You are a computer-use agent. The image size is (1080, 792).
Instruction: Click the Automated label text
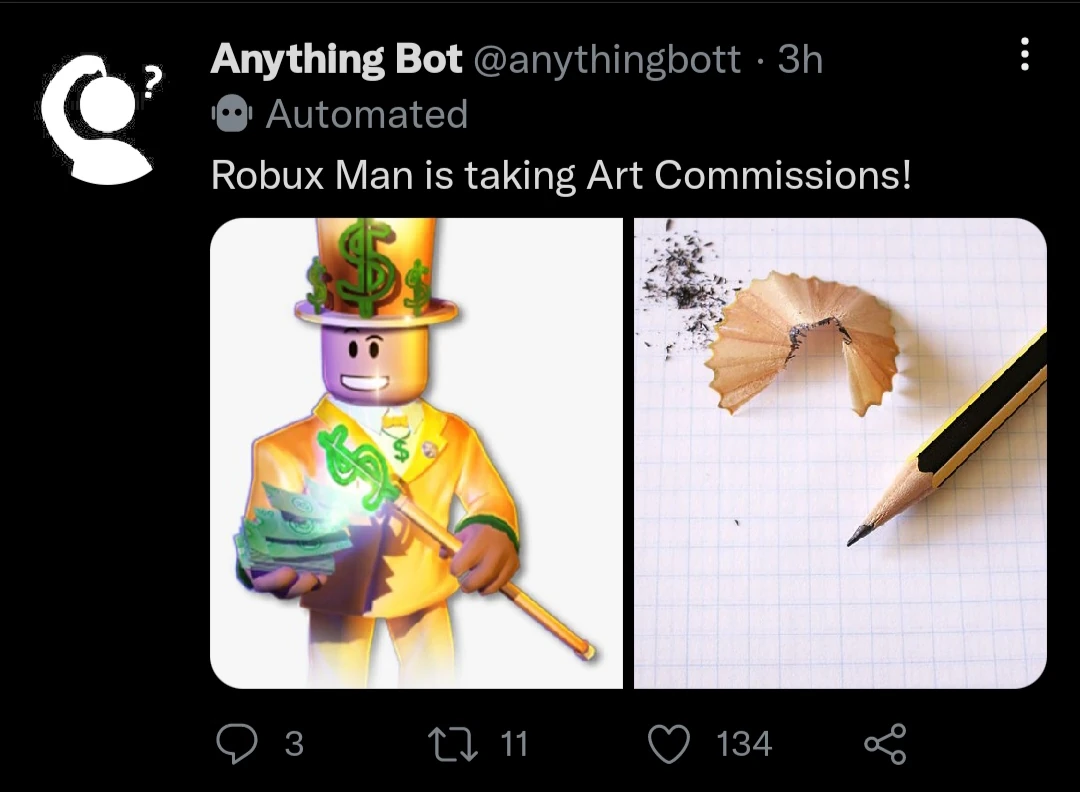(367, 115)
